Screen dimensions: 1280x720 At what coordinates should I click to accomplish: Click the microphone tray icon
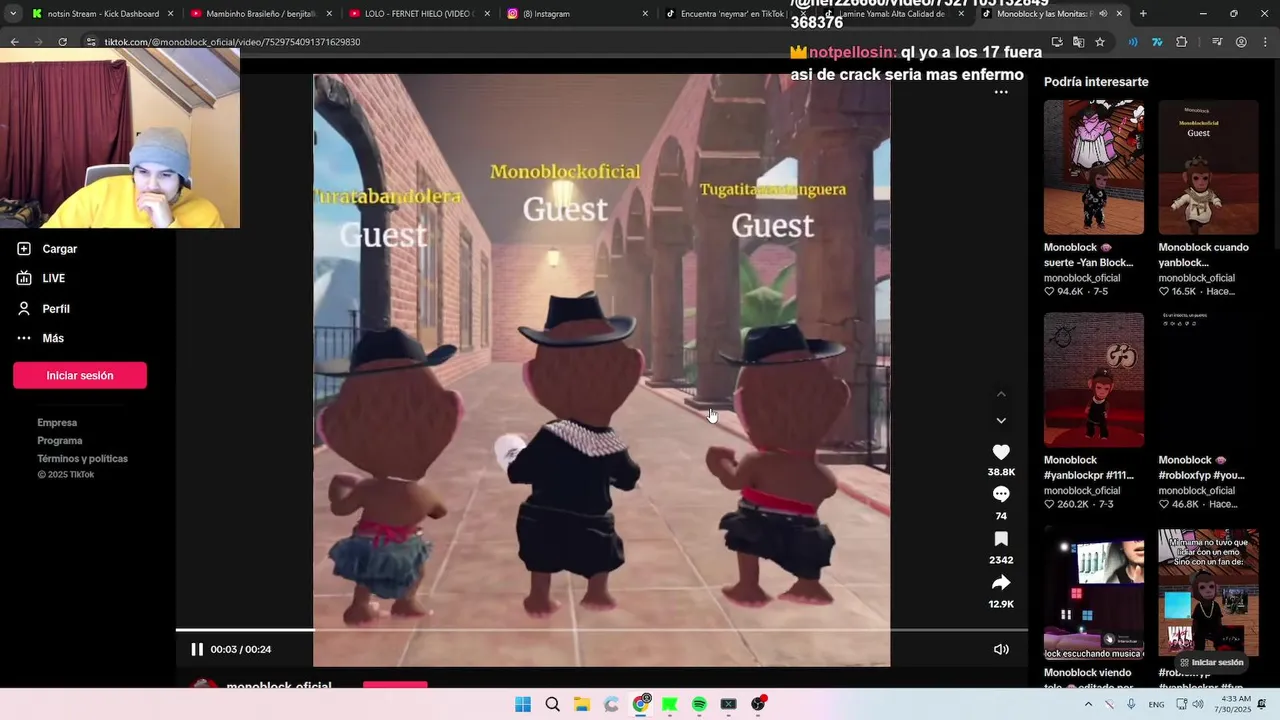click(1131, 704)
